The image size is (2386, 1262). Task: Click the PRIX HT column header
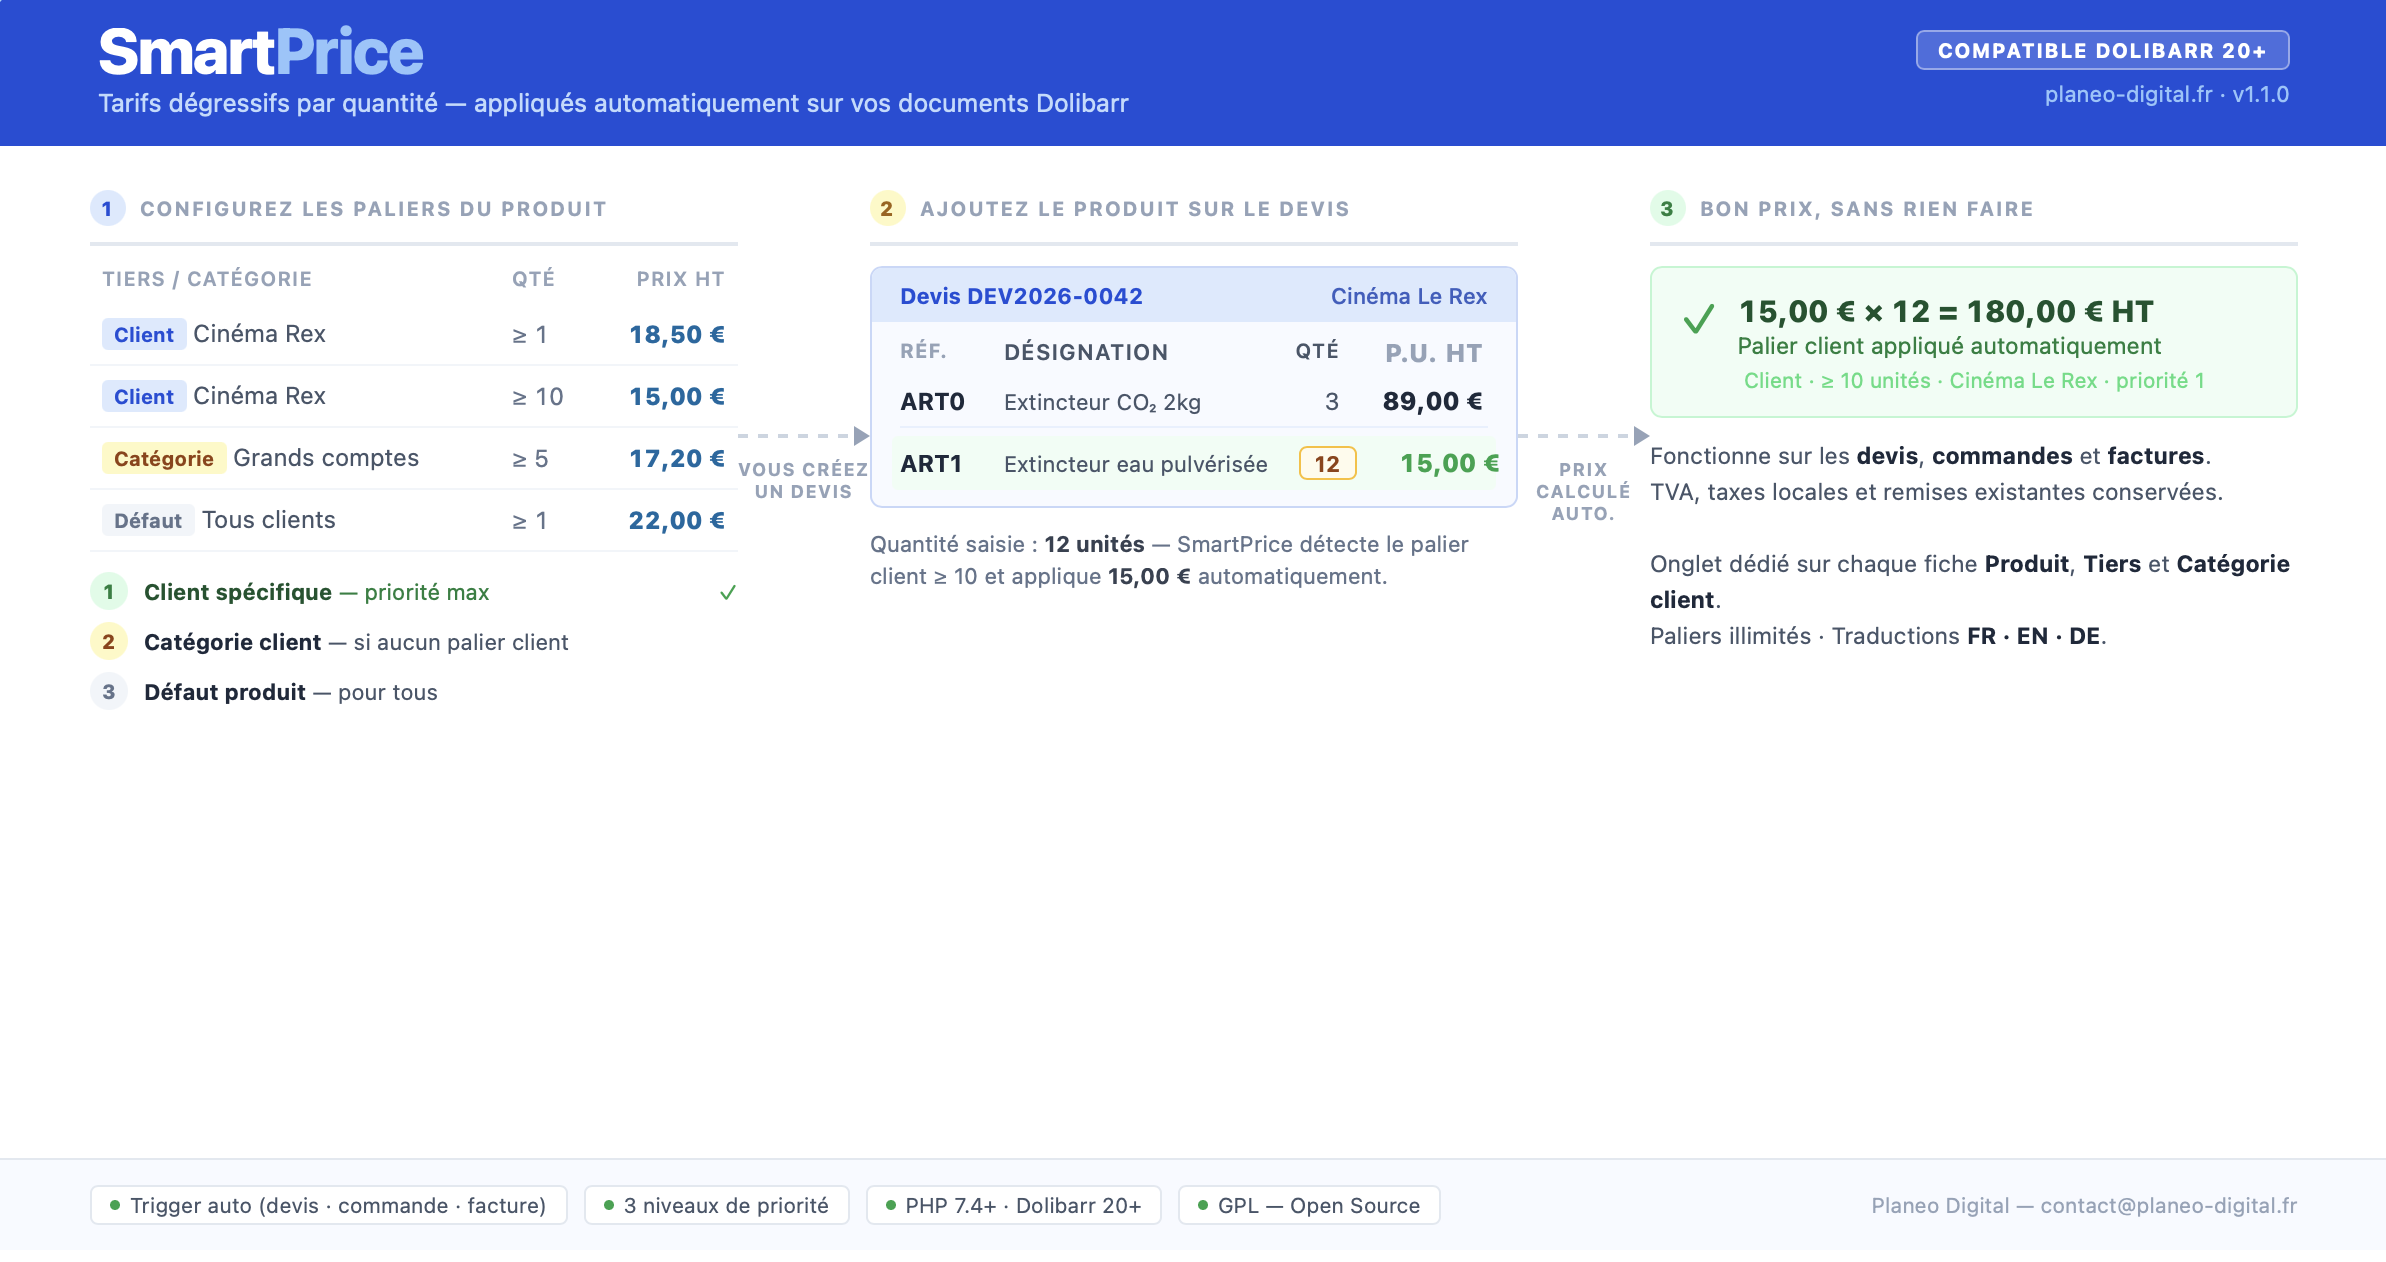[x=680, y=279]
